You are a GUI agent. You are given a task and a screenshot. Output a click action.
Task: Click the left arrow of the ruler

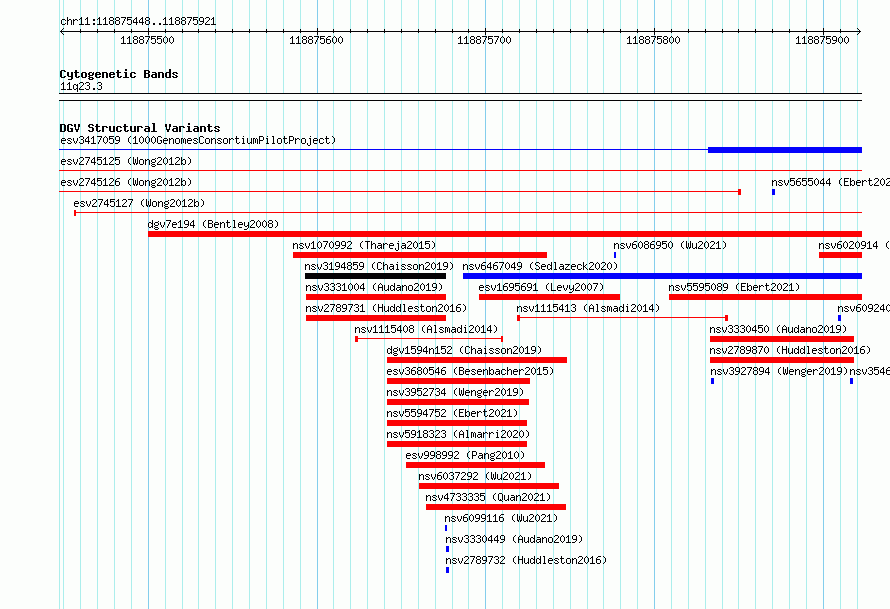pyautogui.click(x=62, y=32)
